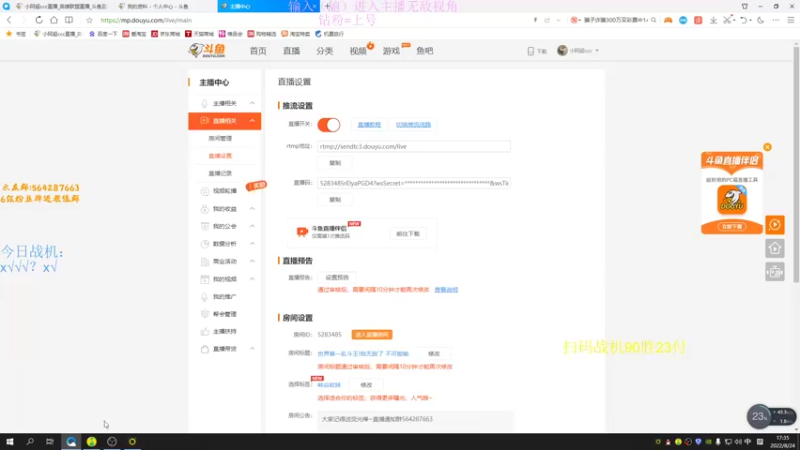Click the reading mode book icon
The height and width of the screenshot is (450, 800).
click(69, 20)
